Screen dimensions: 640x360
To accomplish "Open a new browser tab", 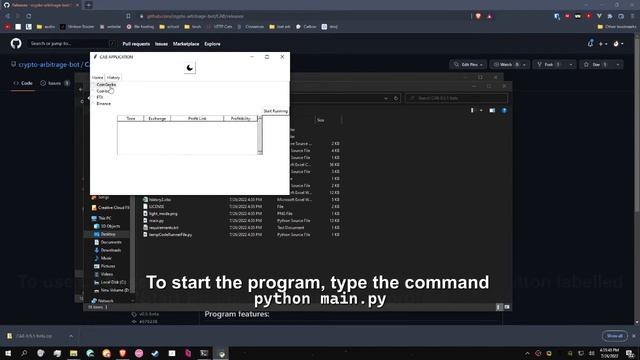I will pos(88,5).
